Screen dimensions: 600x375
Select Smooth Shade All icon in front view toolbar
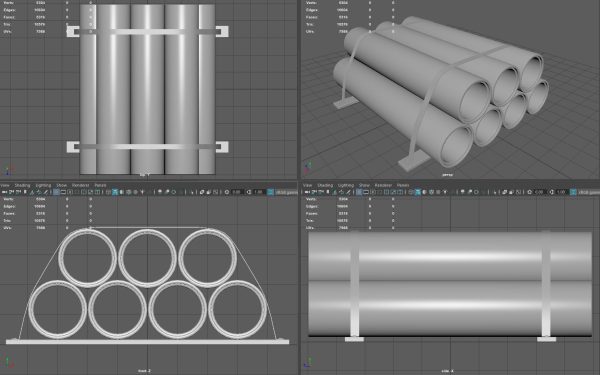point(115,192)
